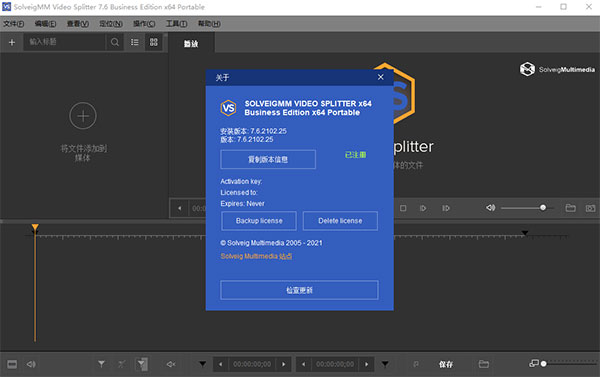Open the output folder icon in player bar
Screen dimensions: 600x377
pyautogui.click(x=571, y=208)
